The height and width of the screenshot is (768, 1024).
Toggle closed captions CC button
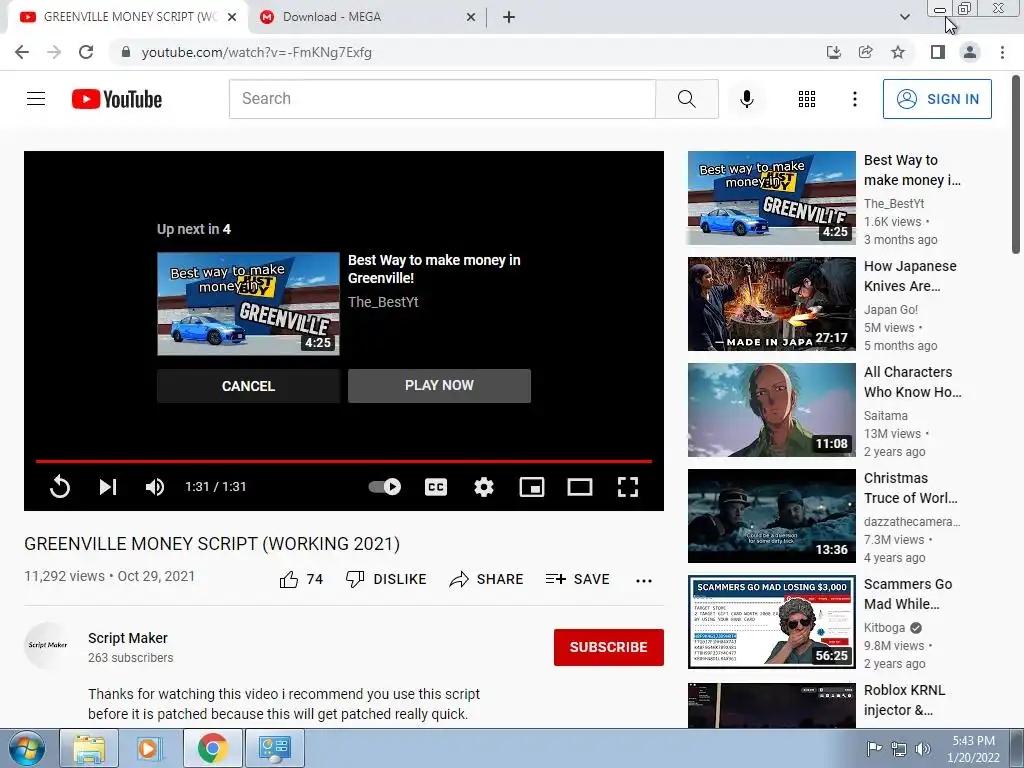[436, 487]
